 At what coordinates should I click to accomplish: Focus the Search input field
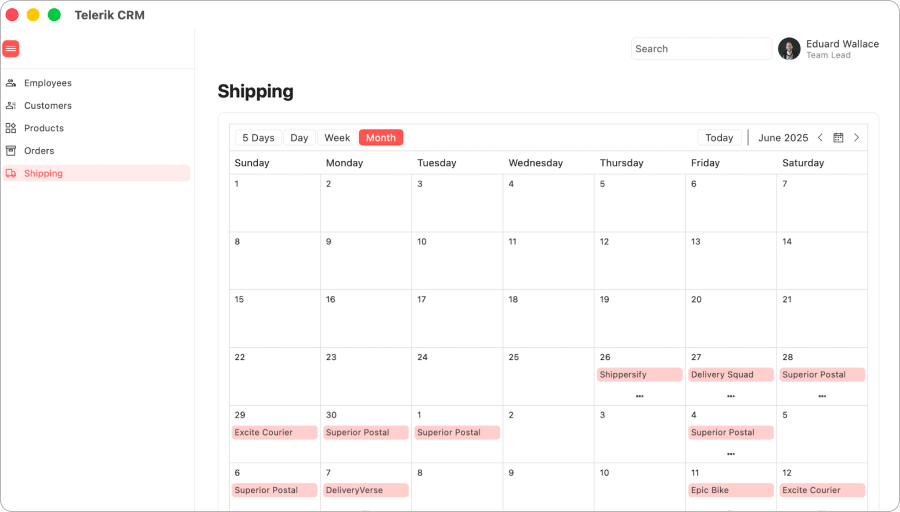click(x=701, y=49)
